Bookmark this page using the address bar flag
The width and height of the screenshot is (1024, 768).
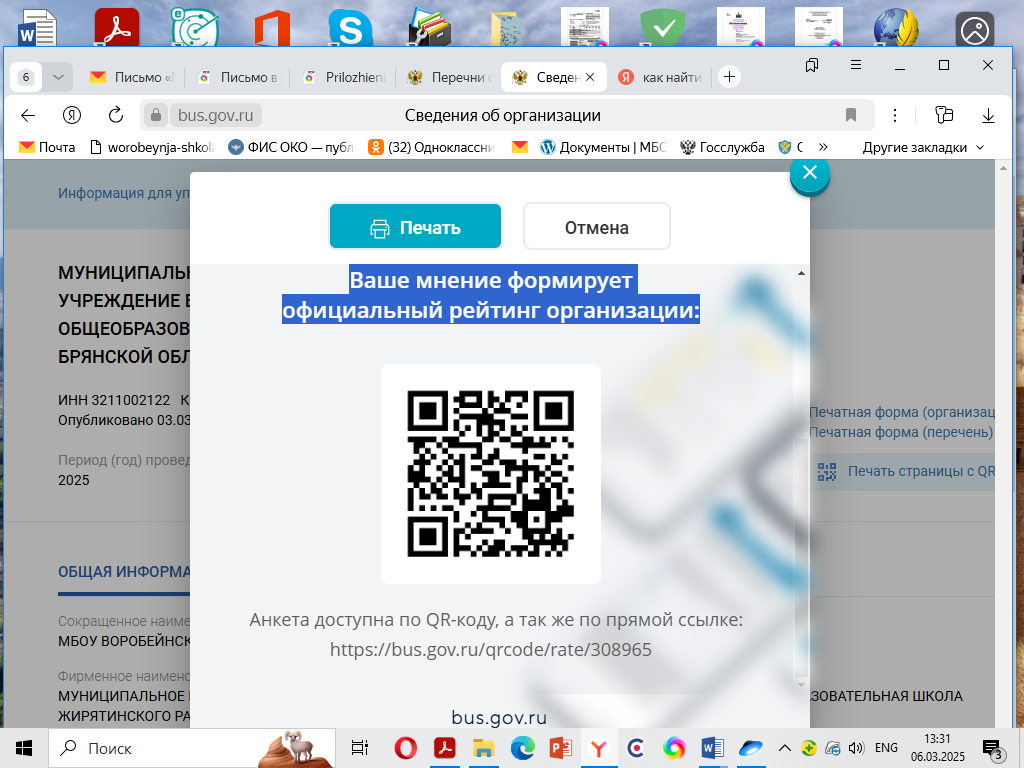[x=850, y=116]
